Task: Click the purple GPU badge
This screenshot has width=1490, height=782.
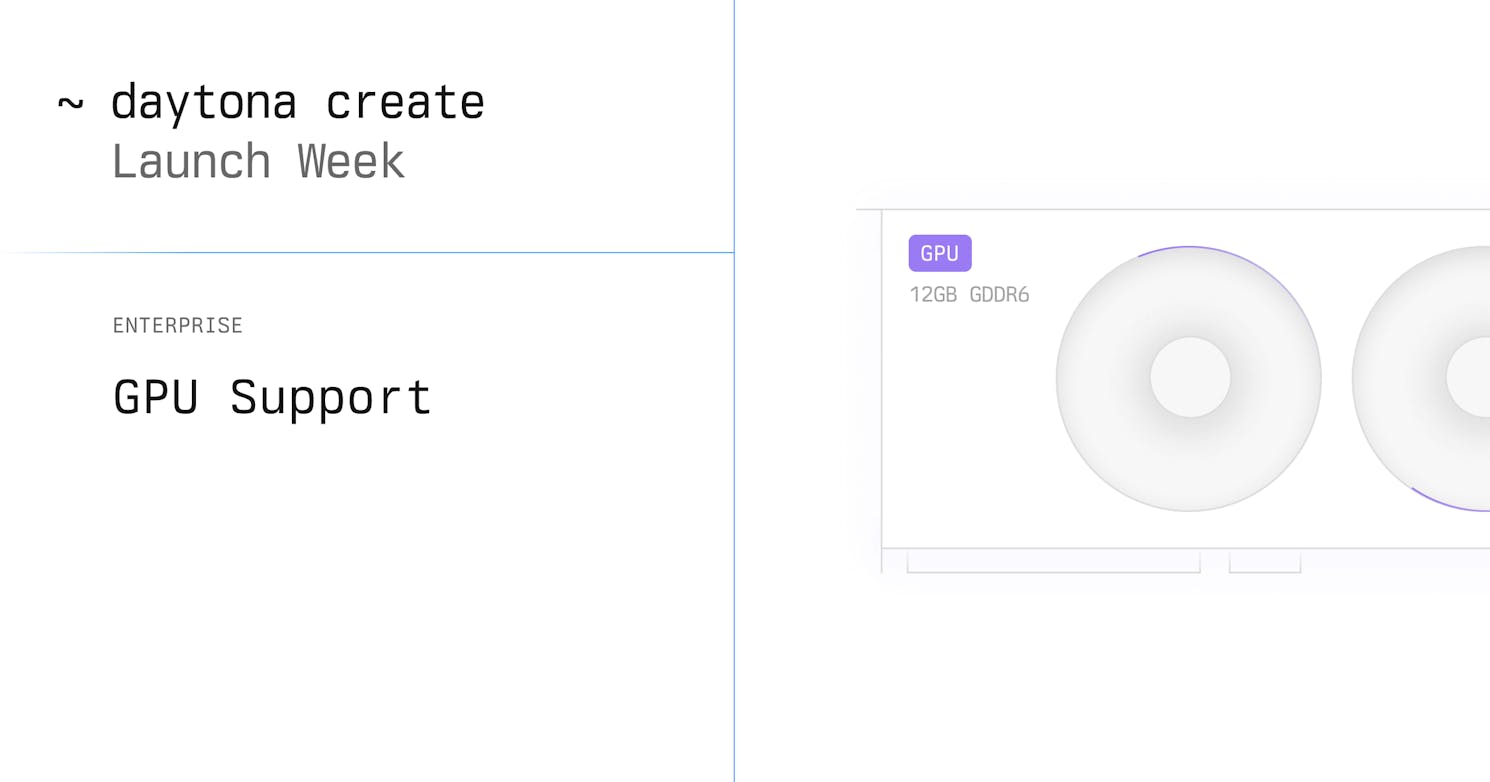Action: tap(939, 253)
